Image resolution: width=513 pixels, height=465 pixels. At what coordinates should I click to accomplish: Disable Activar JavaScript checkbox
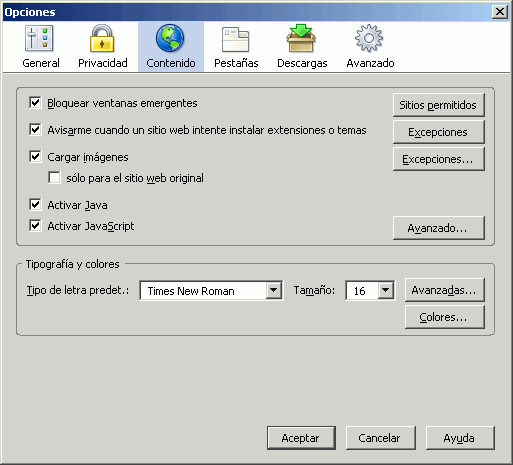point(35,226)
